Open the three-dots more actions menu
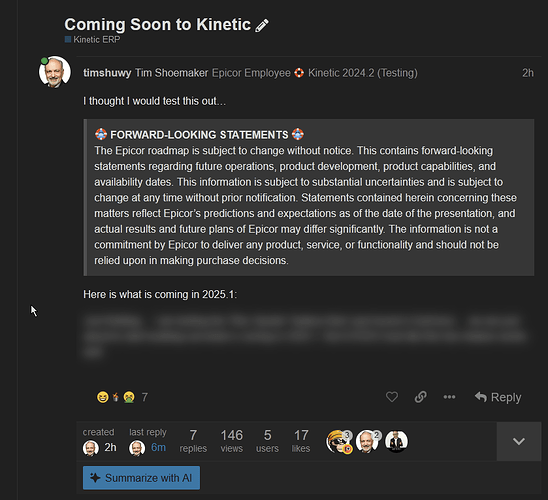 [x=449, y=397]
